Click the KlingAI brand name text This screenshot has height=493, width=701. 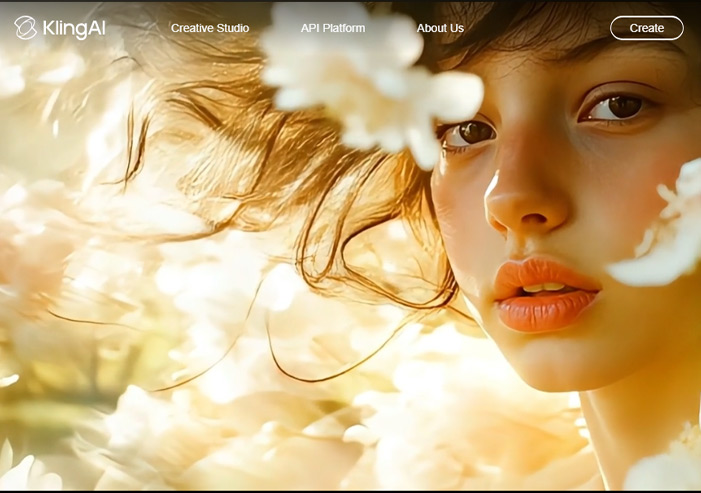pyautogui.click(x=74, y=29)
